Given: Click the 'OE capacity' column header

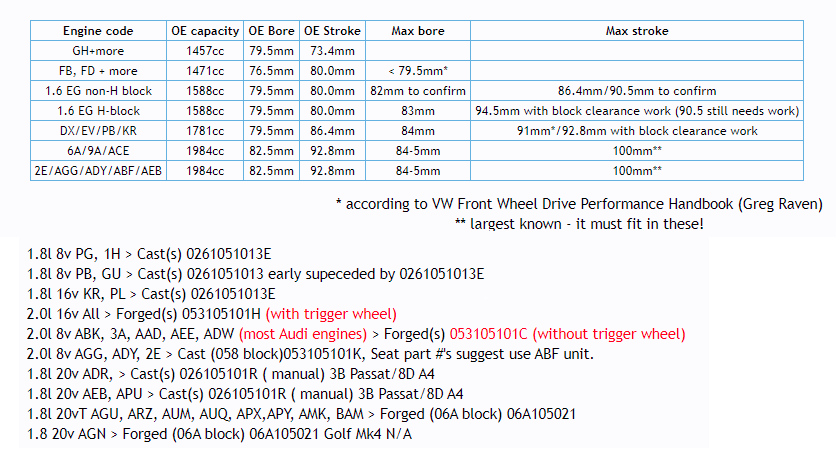Looking at the screenshot, I should coord(205,31).
